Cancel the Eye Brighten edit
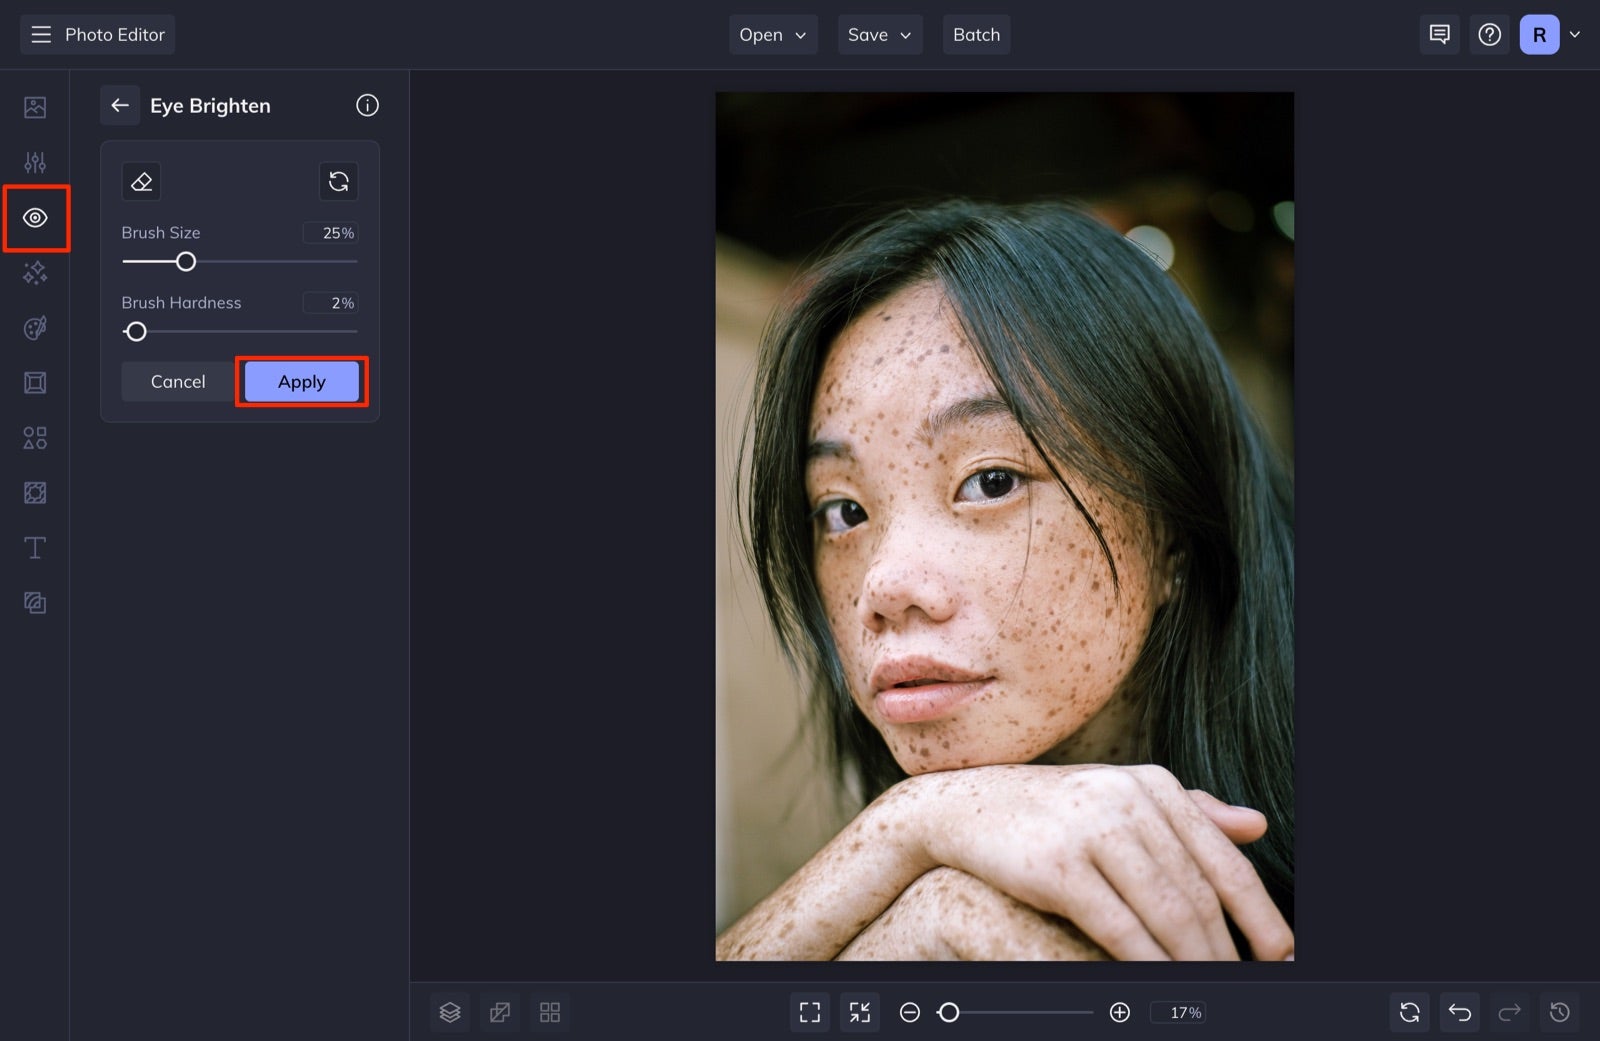 pos(178,381)
